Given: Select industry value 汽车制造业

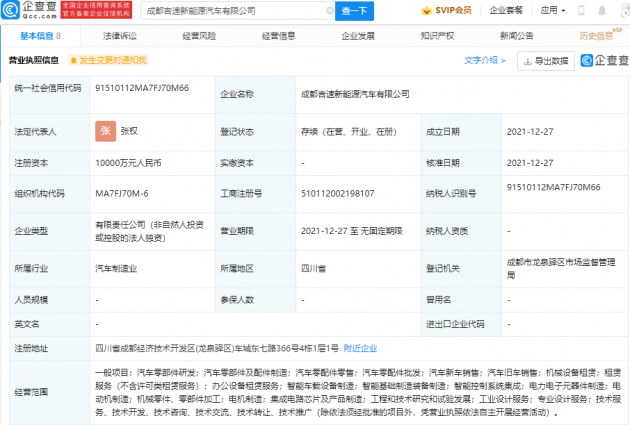Looking at the screenshot, I should (x=116, y=269).
